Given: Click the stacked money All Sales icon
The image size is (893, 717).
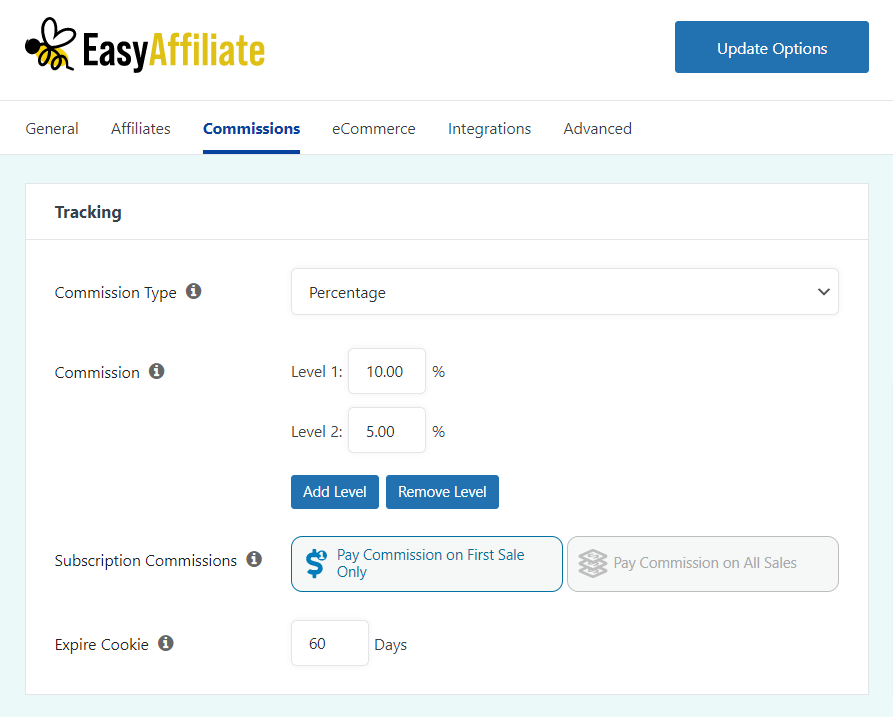Looking at the screenshot, I should (593, 563).
